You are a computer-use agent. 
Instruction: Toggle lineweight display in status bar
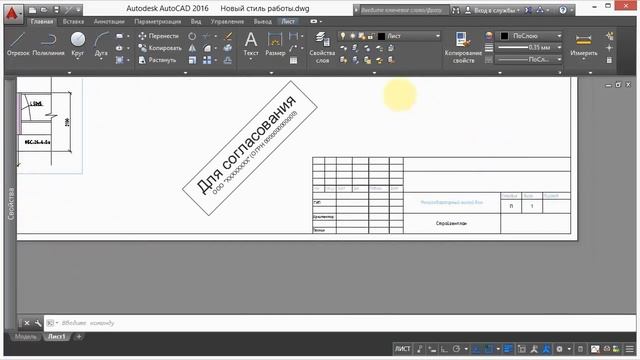tap(508, 349)
